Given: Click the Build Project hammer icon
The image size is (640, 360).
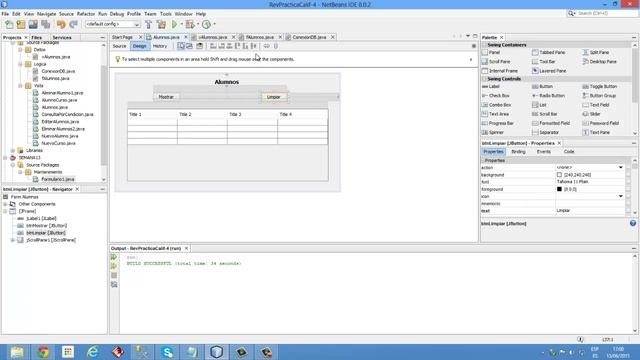Looking at the screenshot, I should pos(149,24).
